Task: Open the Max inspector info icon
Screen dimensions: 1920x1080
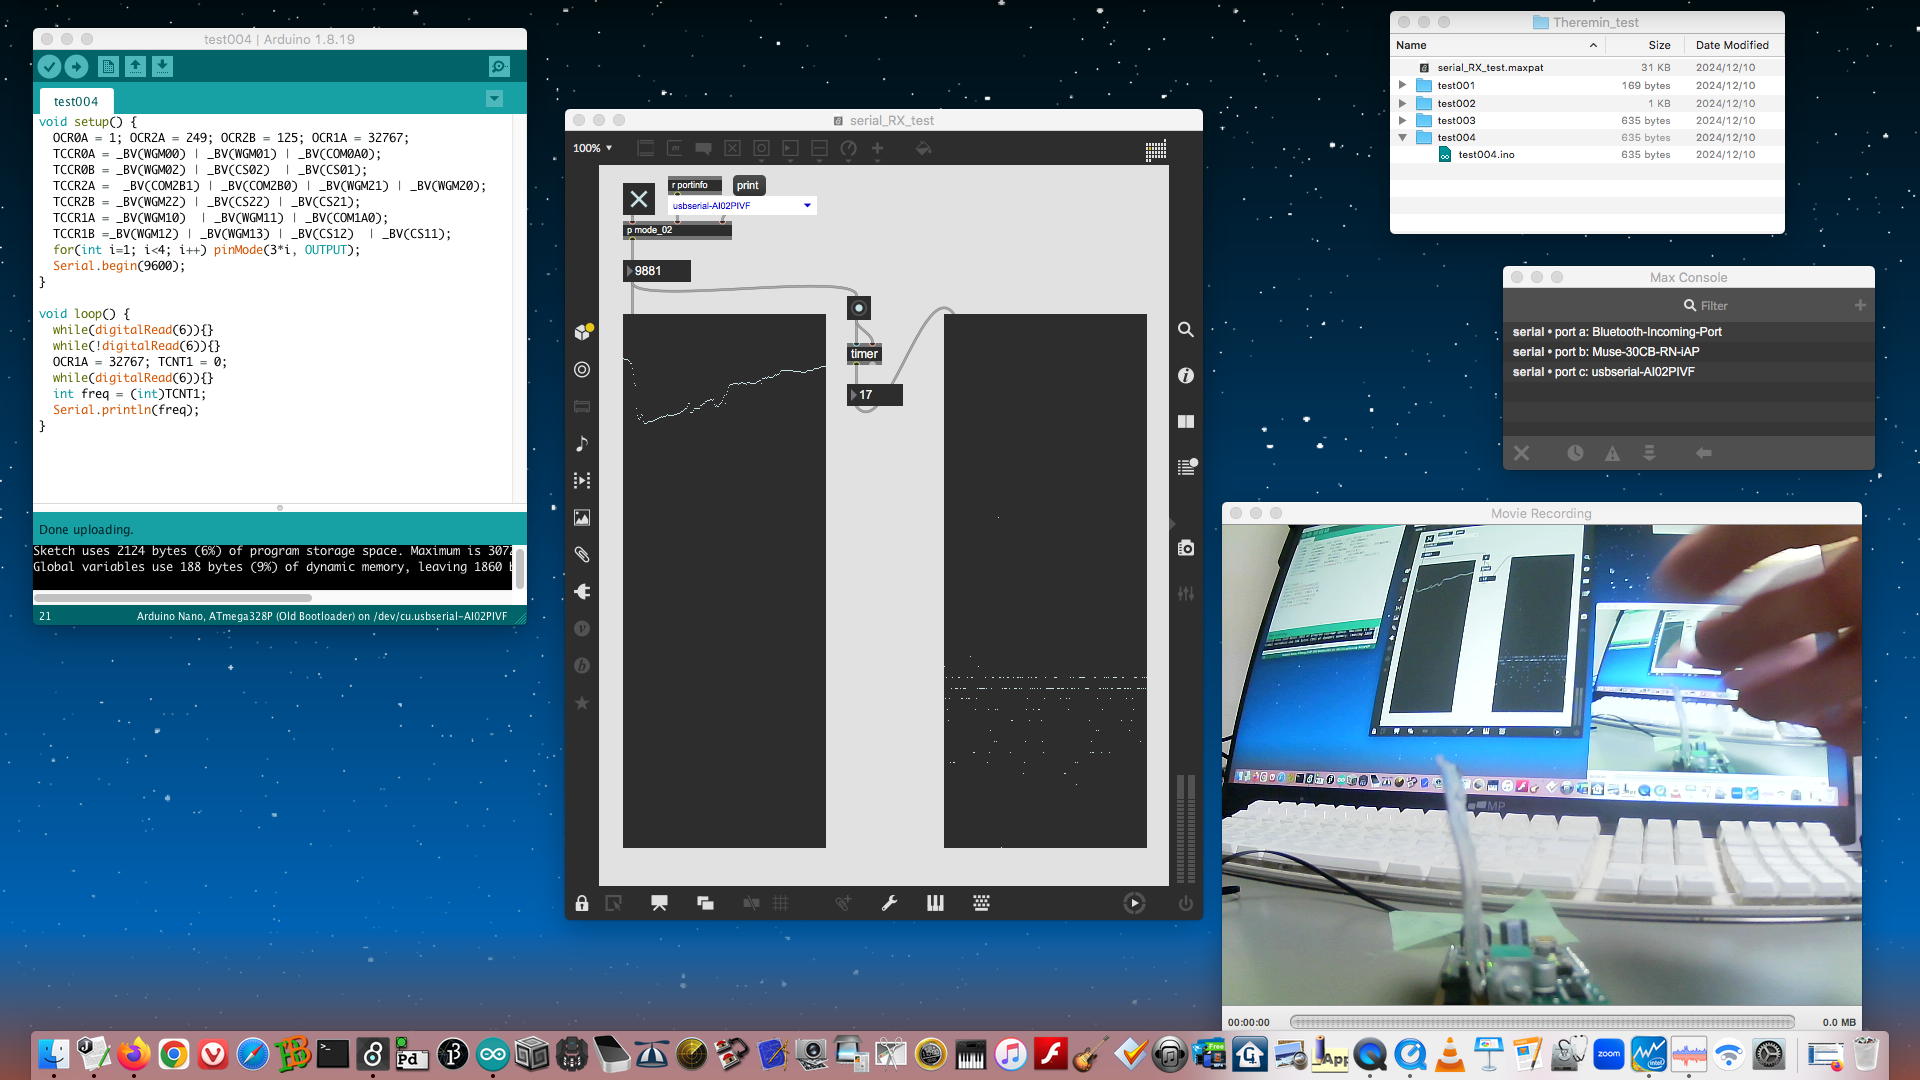Action: [1186, 376]
